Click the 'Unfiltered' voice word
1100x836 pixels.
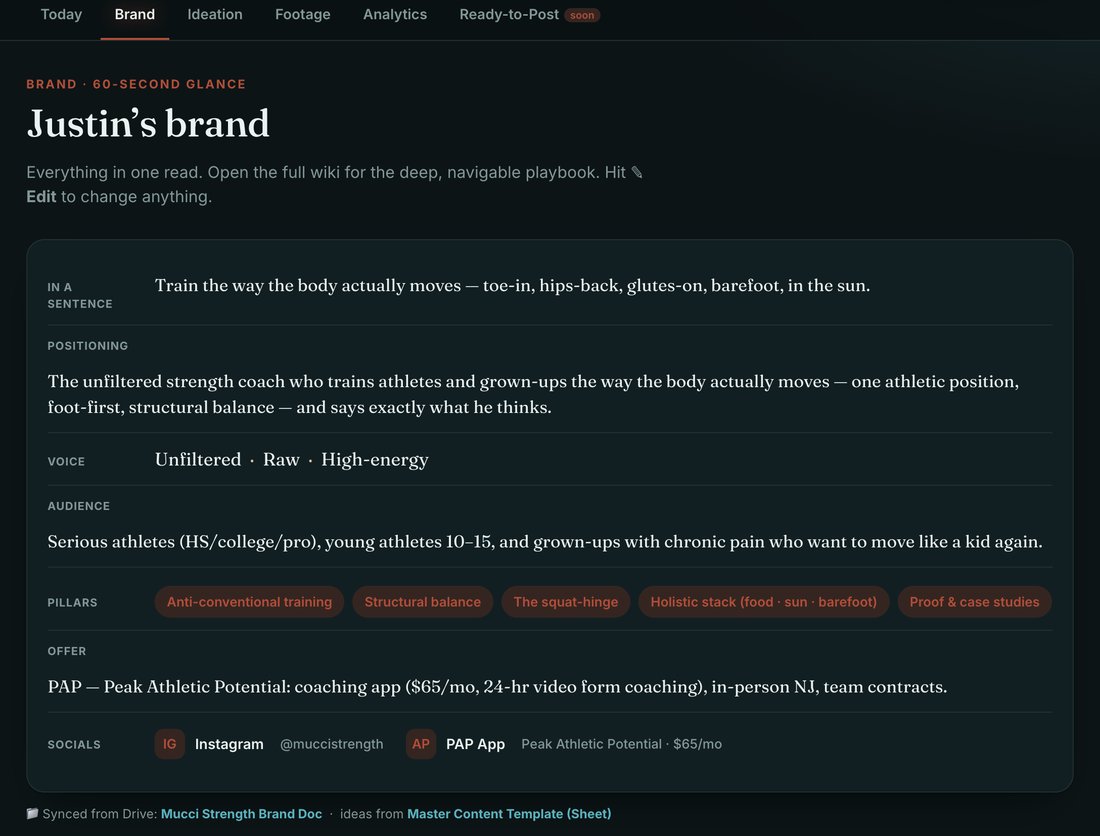(x=198, y=459)
